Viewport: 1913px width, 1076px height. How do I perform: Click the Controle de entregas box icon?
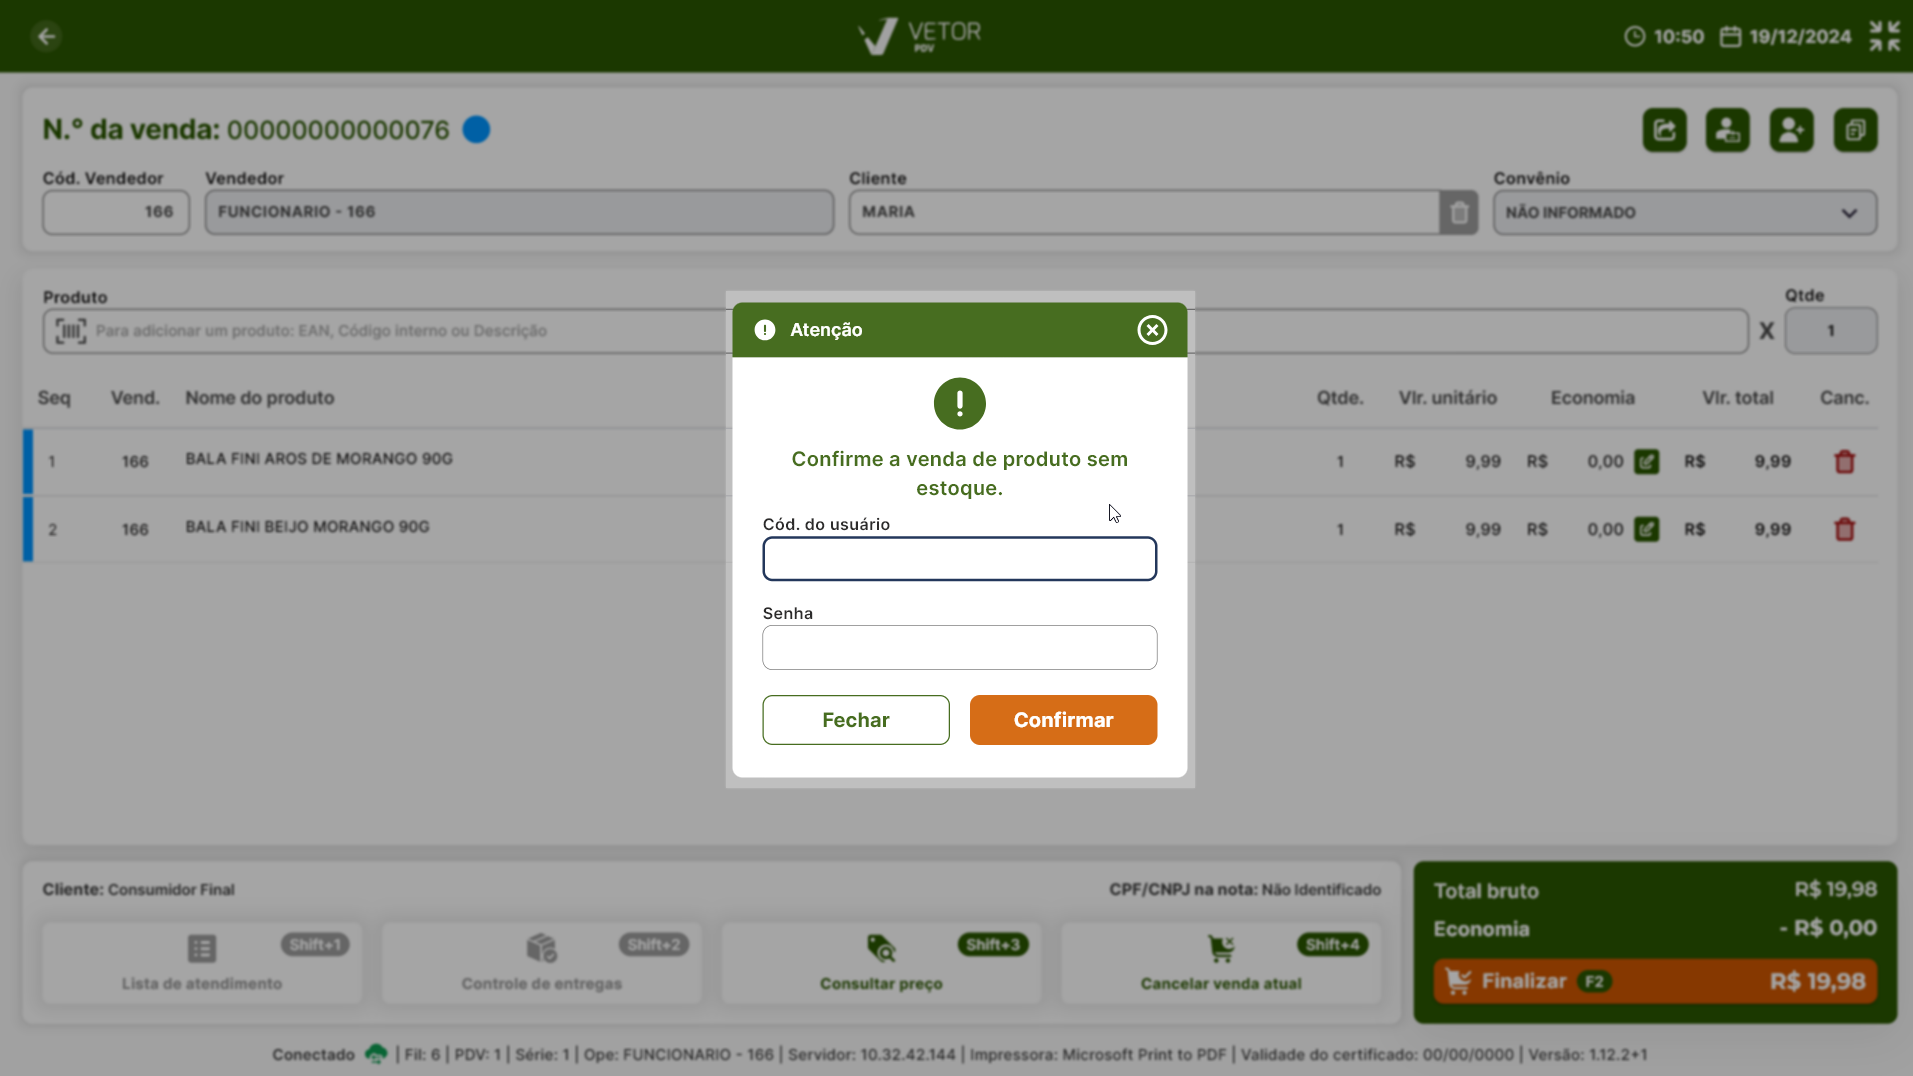tap(541, 947)
